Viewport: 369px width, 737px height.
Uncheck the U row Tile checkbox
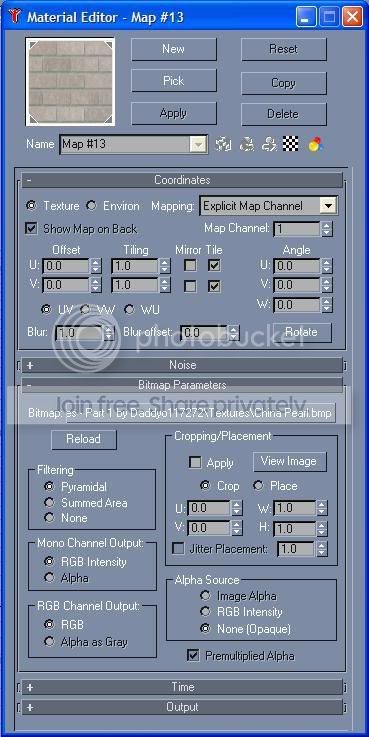tap(214, 266)
